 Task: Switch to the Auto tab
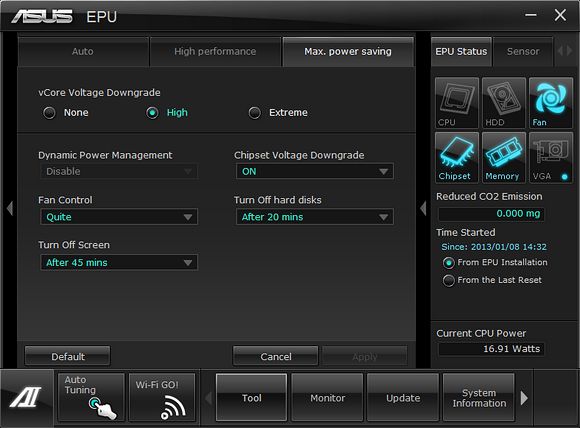[x=83, y=51]
